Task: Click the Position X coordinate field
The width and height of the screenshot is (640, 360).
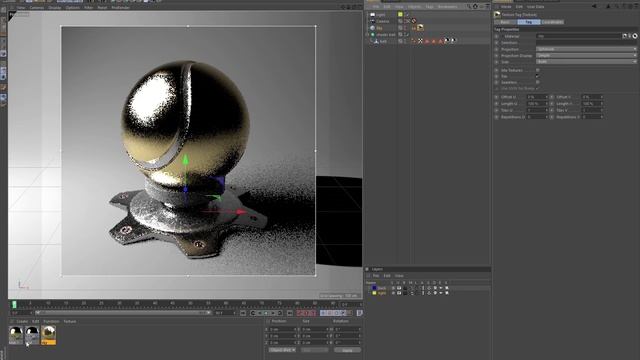Action: [282, 329]
